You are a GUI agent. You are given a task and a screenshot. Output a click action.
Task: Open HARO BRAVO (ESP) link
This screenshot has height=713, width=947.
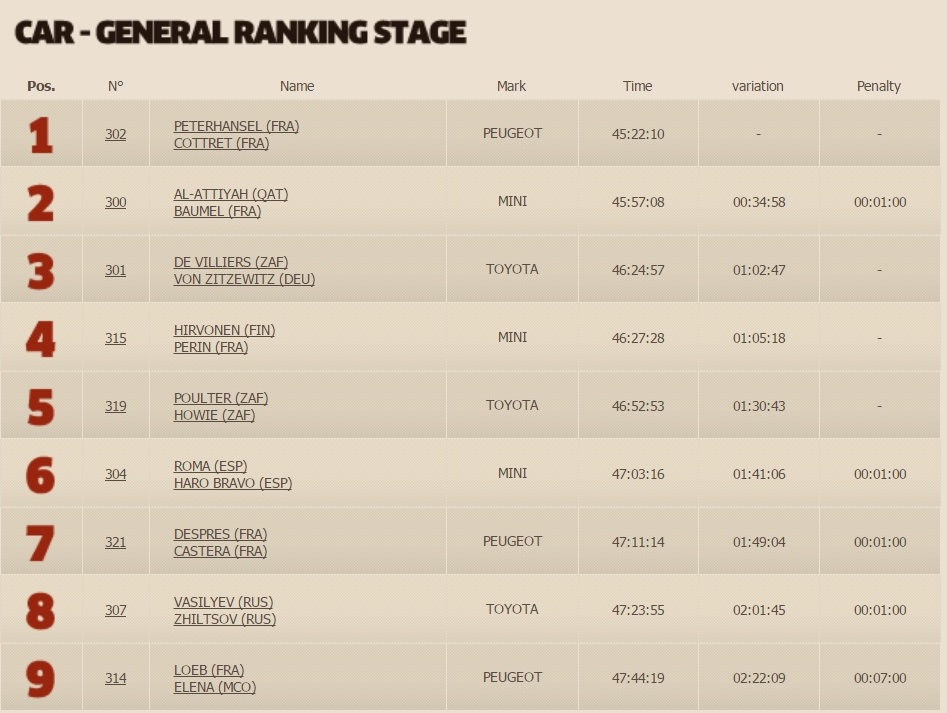point(233,483)
